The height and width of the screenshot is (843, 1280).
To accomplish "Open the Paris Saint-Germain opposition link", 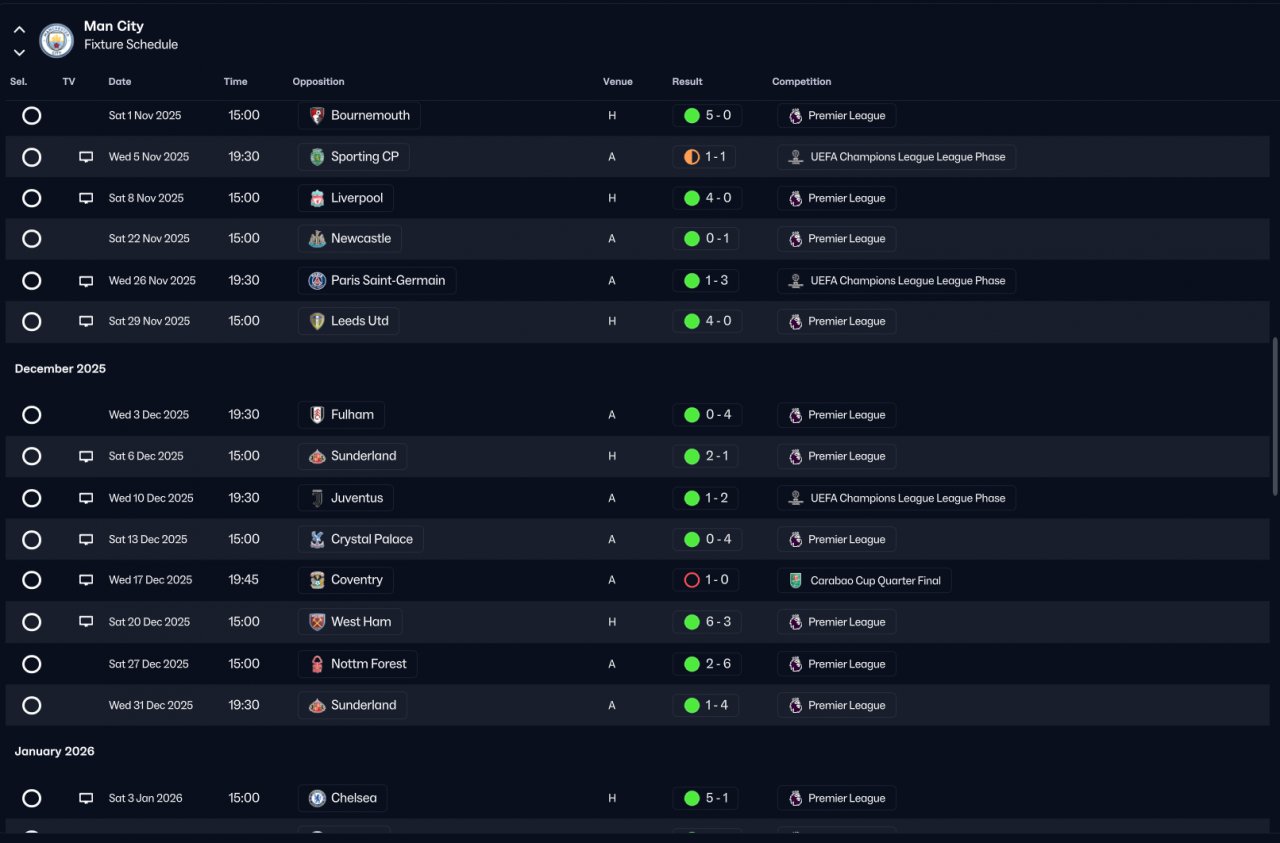I will click(x=377, y=281).
